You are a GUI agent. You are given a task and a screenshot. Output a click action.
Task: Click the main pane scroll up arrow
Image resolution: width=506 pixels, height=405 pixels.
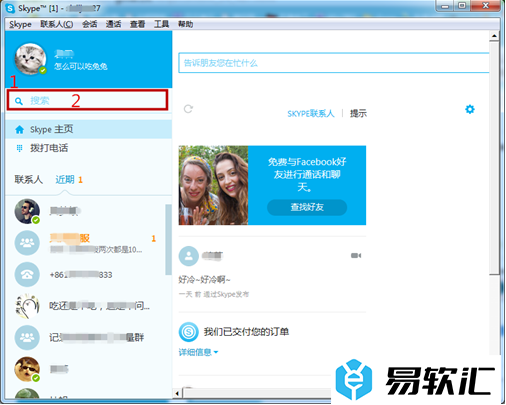click(494, 36)
